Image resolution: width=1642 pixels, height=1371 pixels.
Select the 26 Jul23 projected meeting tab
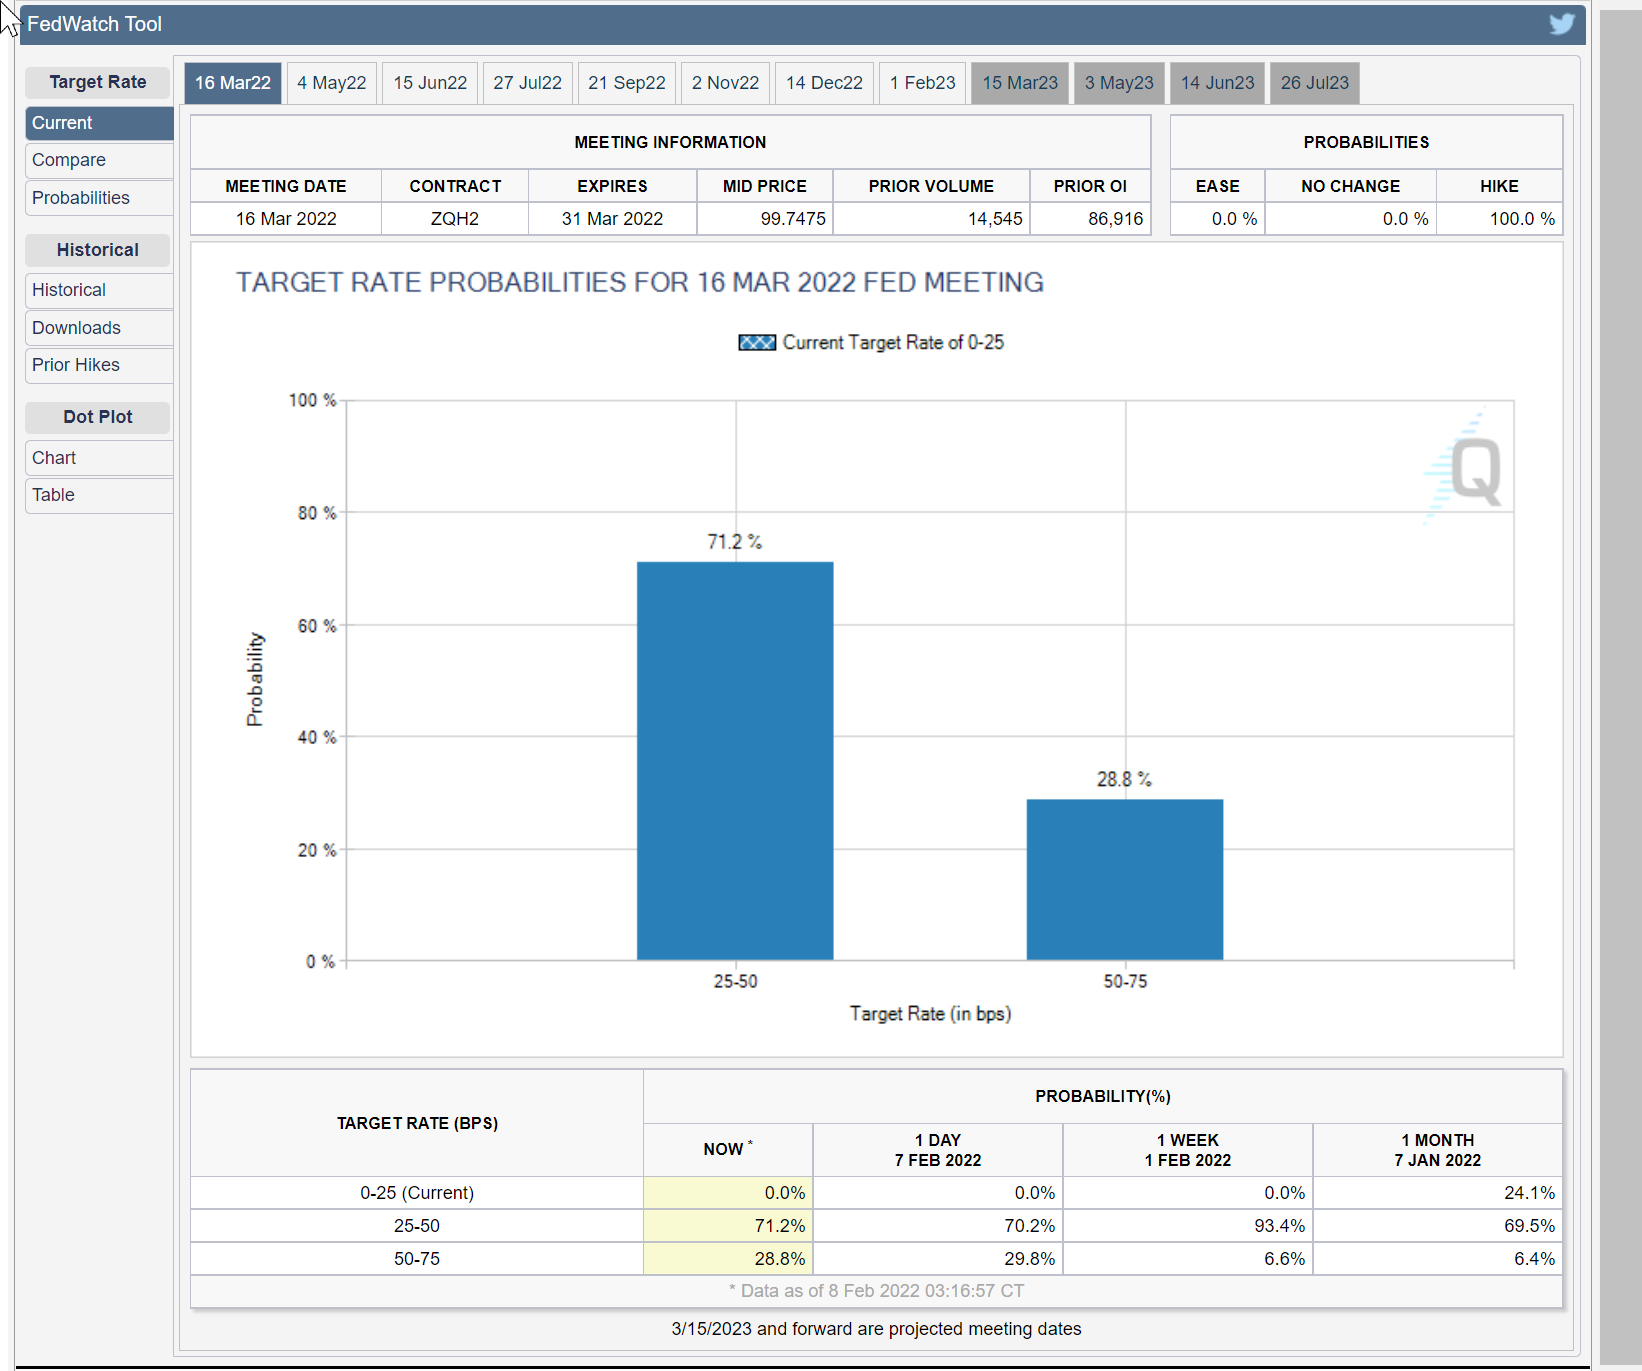pos(1314,83)
